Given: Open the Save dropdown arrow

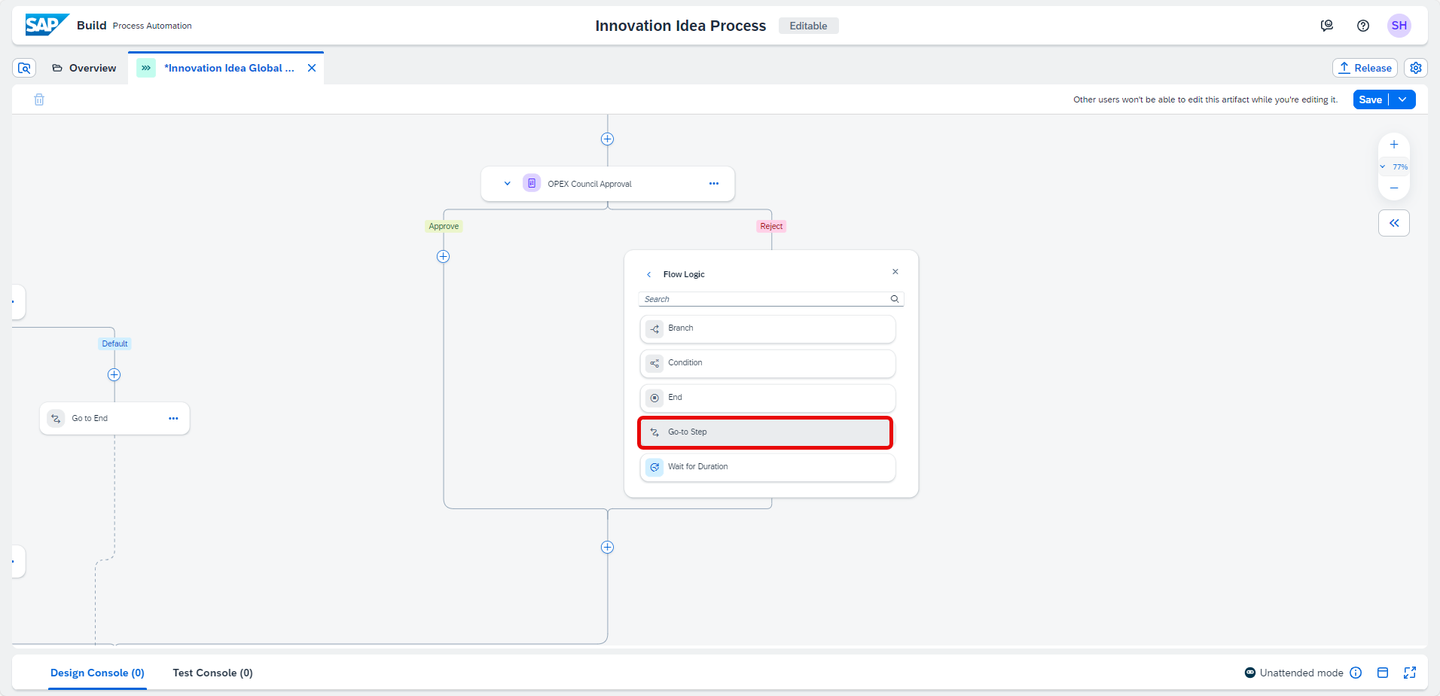Looking at the screenshot, I should [x=1402, y=99].
